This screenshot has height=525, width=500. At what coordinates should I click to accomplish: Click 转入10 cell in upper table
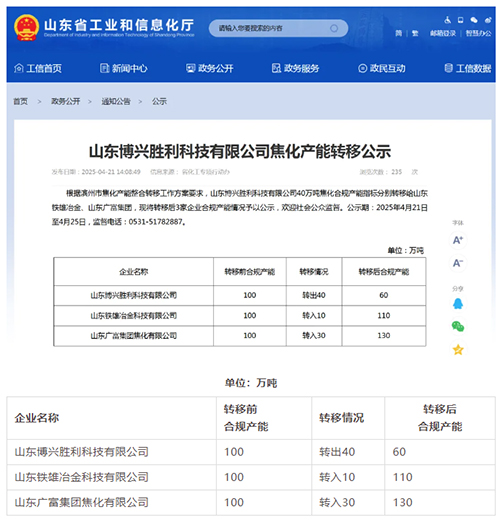314,315
